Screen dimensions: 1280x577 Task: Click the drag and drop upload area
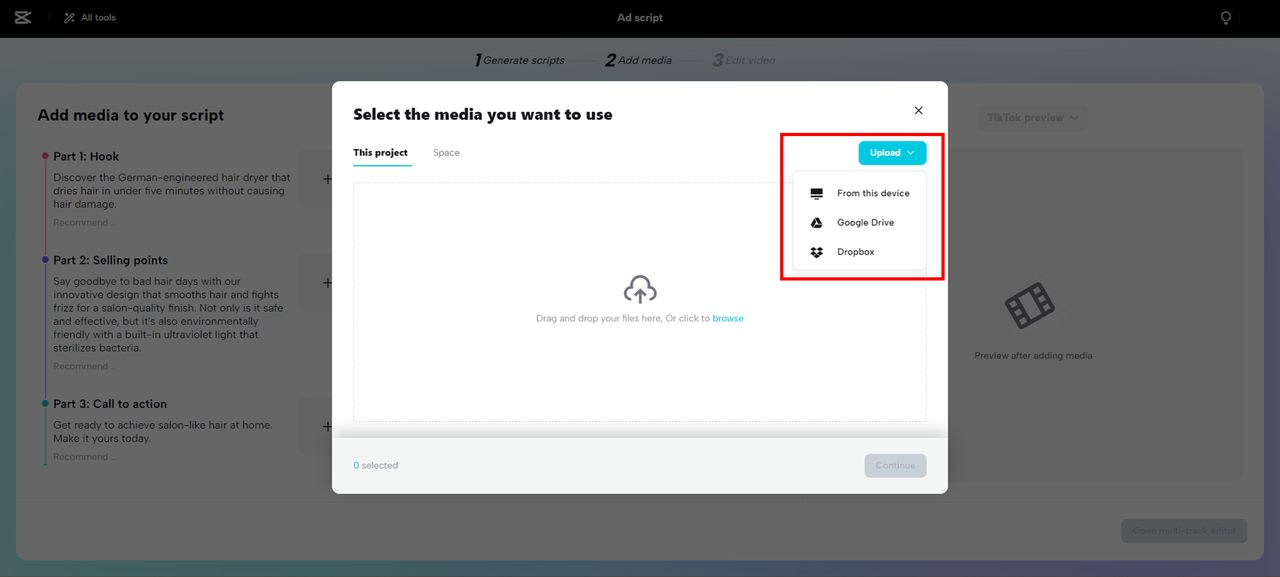point(640,302)
